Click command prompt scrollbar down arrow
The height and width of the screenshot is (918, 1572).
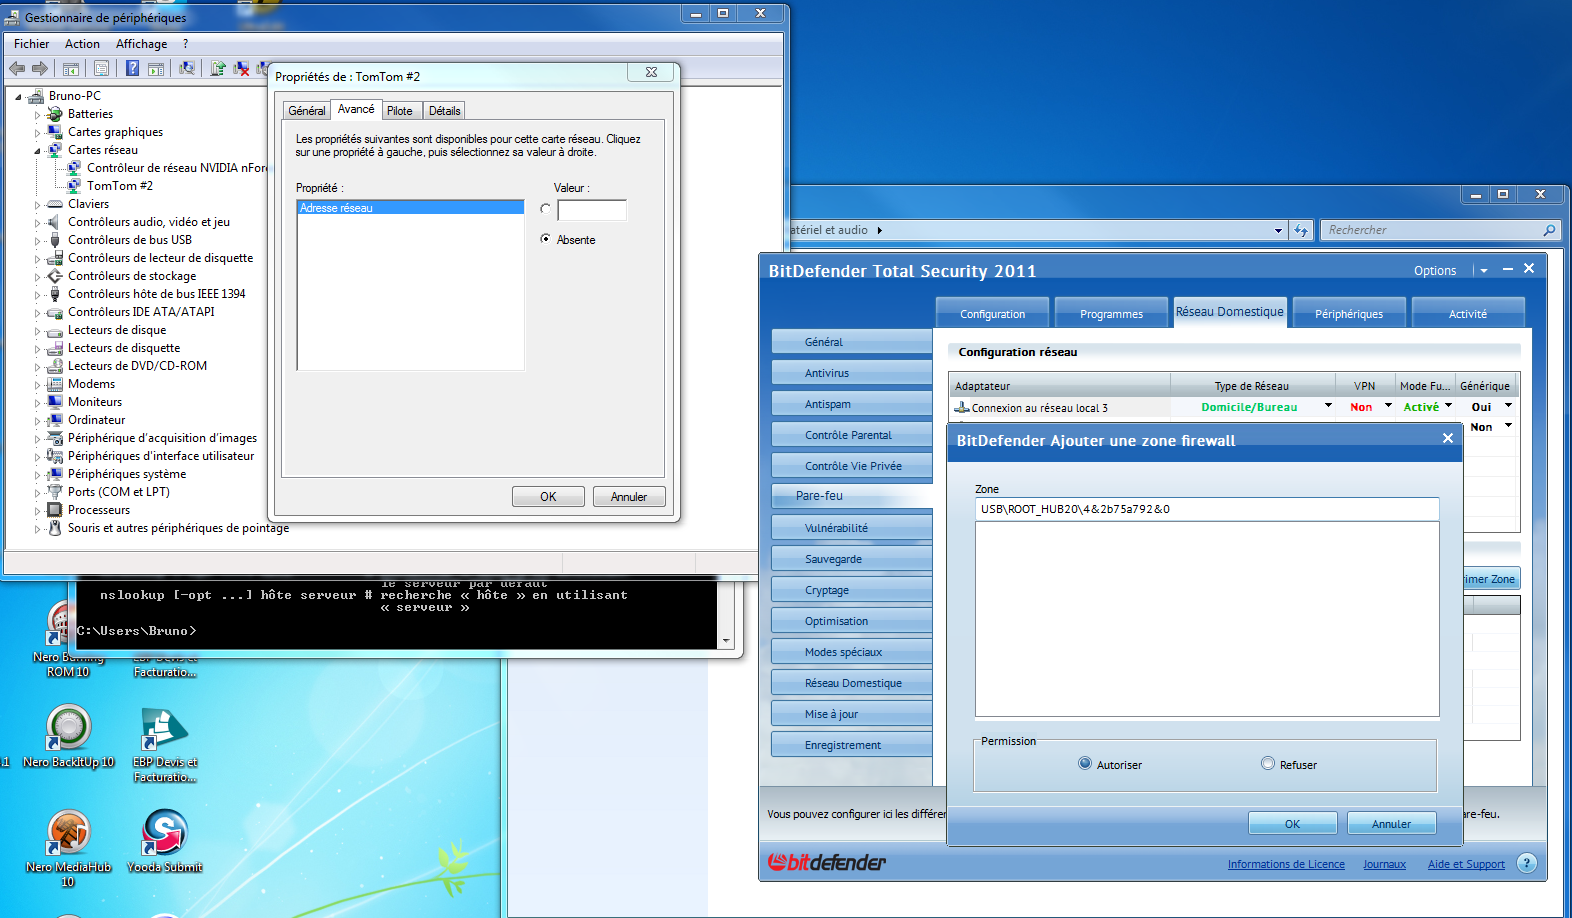click(726, 641)
